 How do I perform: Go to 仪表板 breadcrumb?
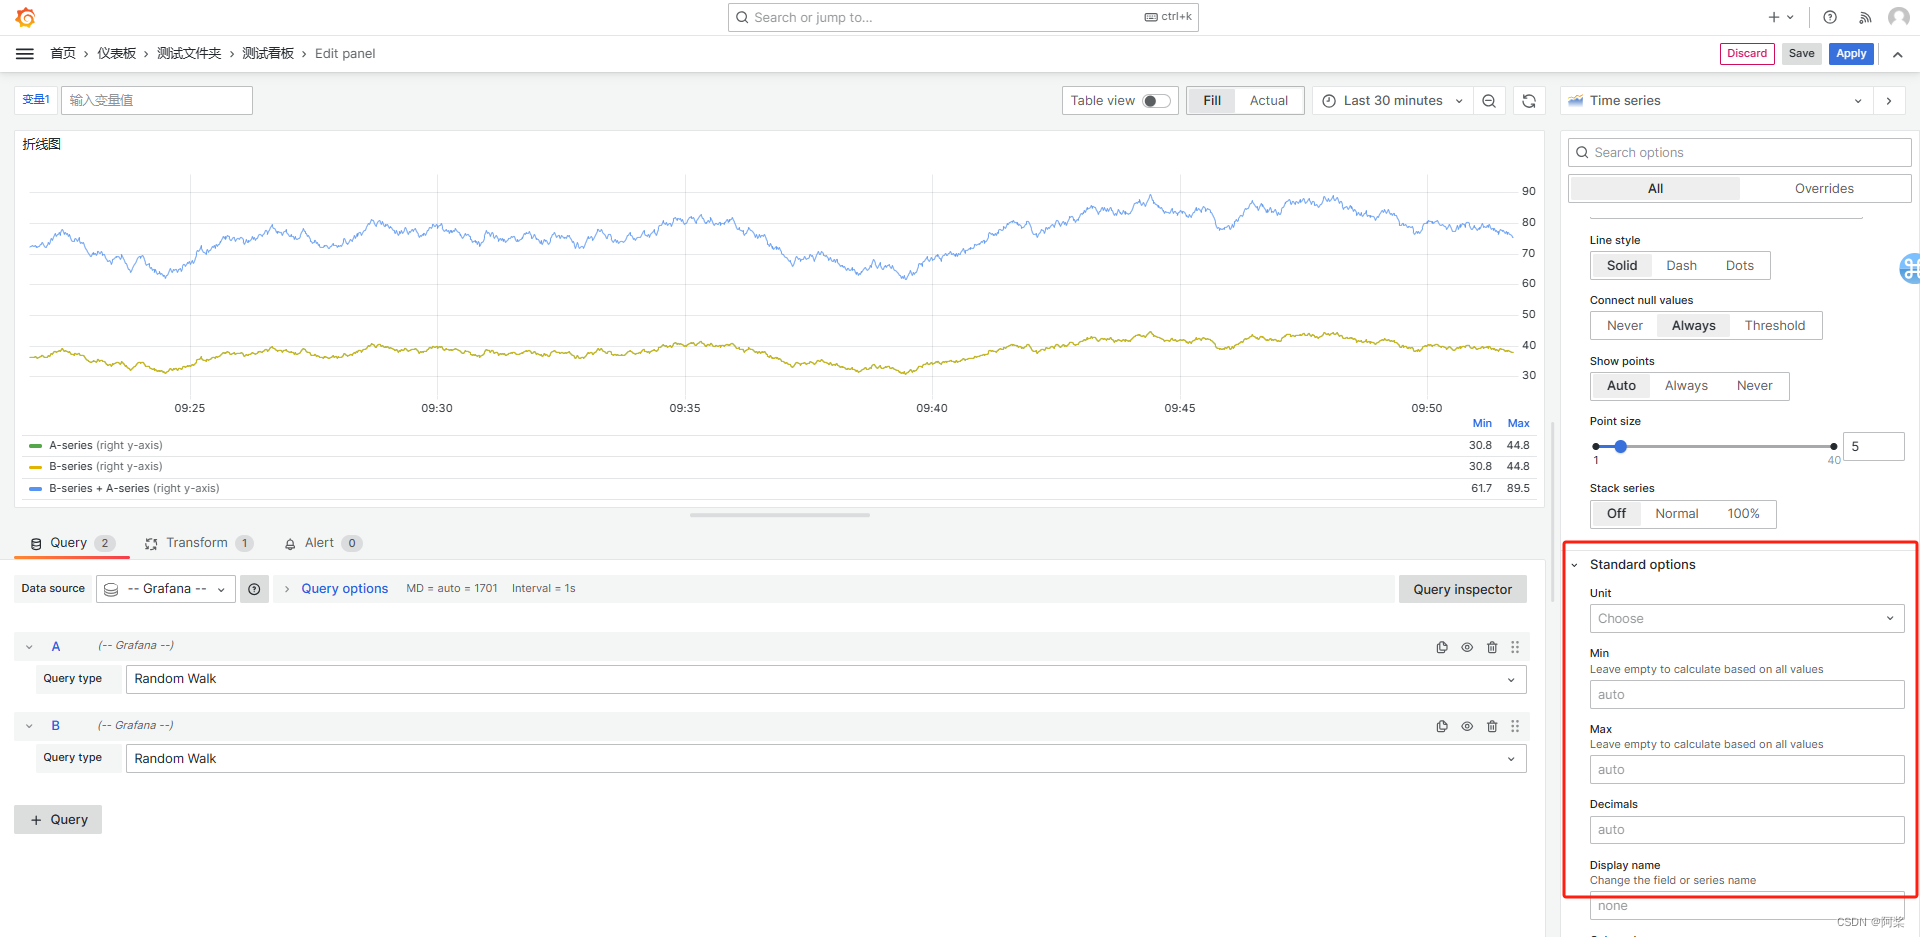pos(116,54)
